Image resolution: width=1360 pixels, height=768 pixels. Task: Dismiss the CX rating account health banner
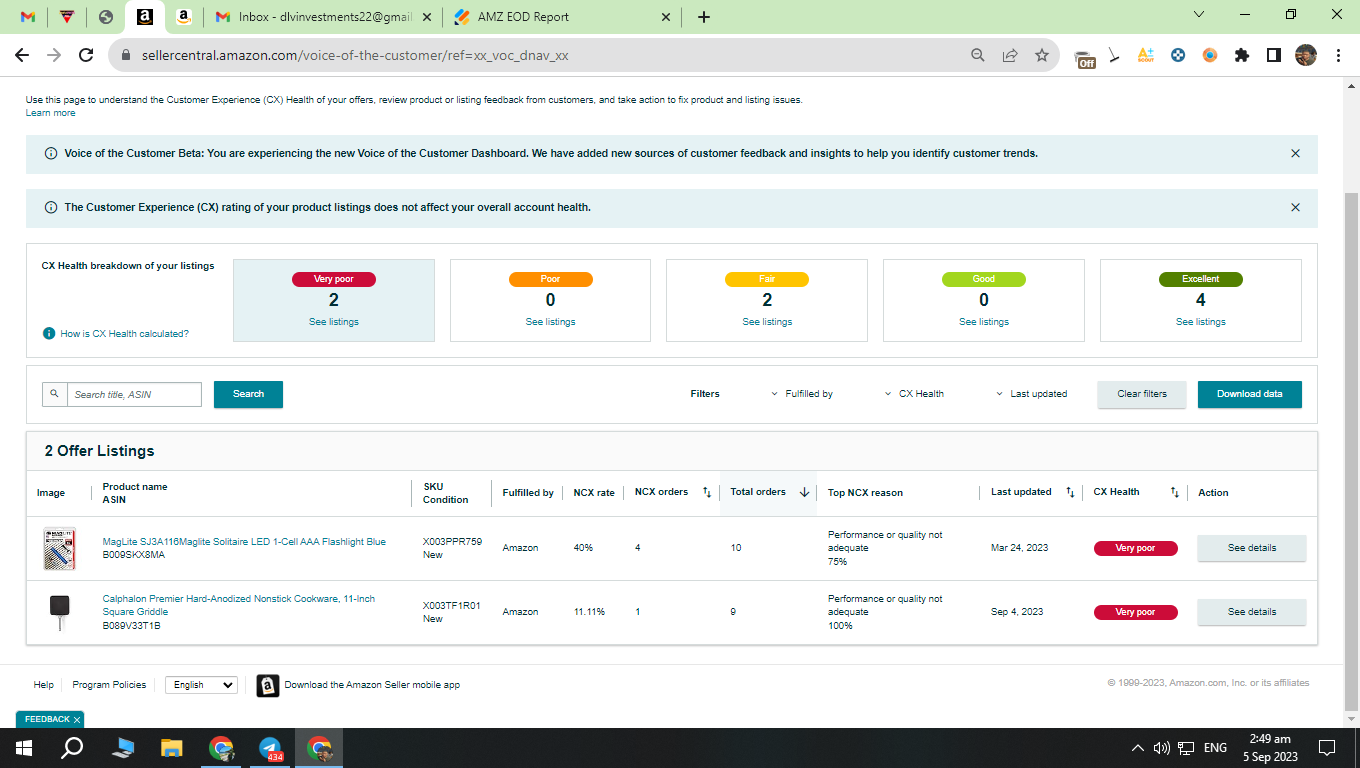[x=1296, y=208]
